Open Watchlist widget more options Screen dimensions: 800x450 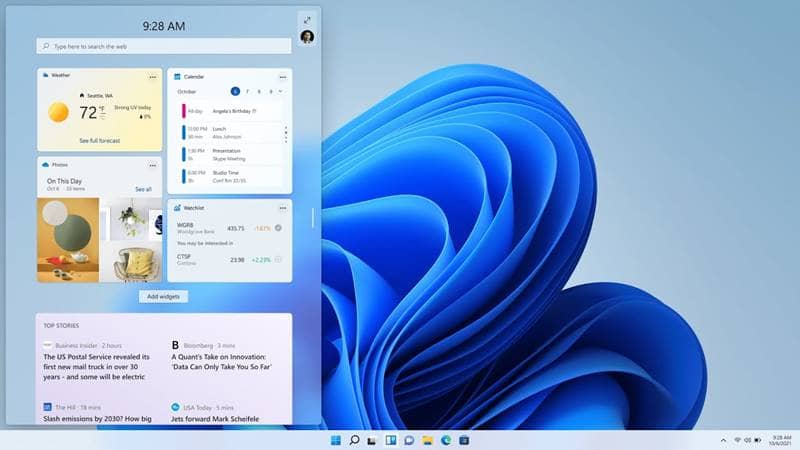tap(283, 208)
